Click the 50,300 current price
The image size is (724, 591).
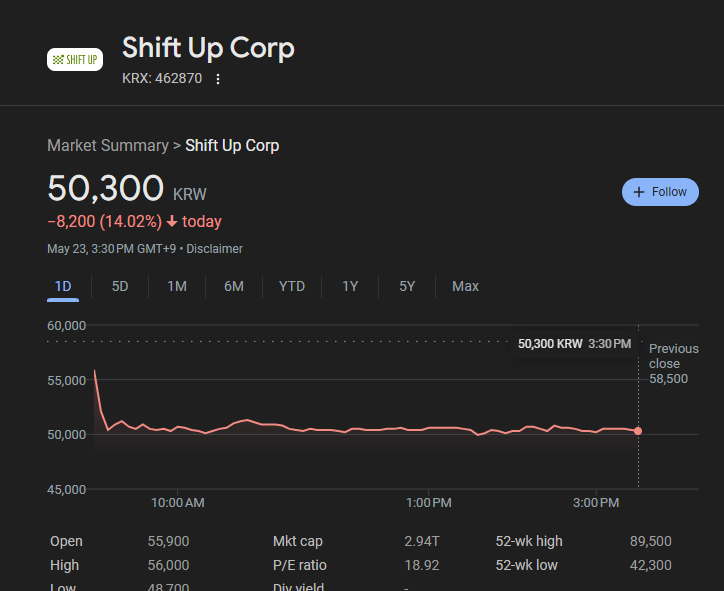(105, 188)
